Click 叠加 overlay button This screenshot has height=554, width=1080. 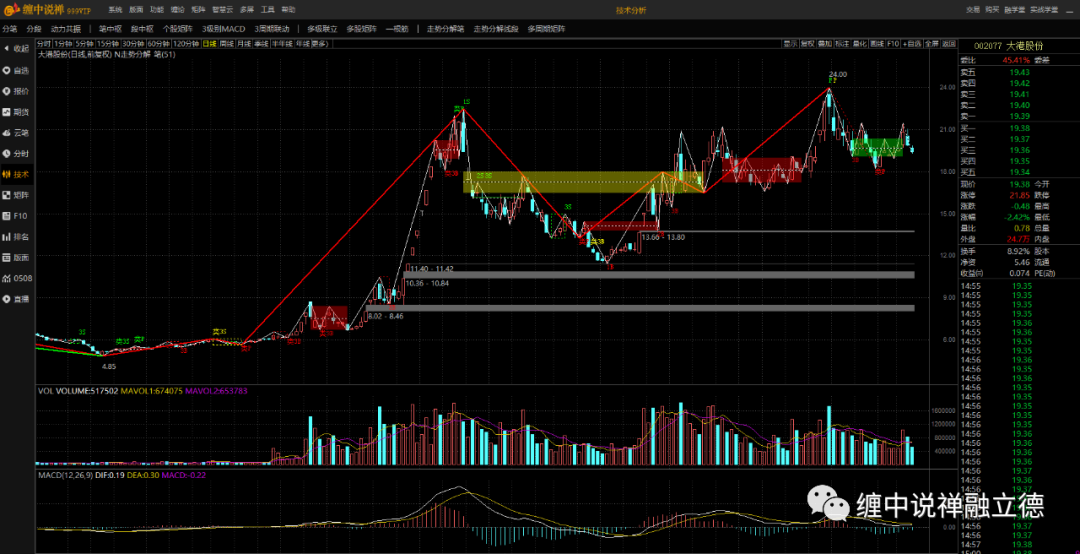tap(824, 43)
